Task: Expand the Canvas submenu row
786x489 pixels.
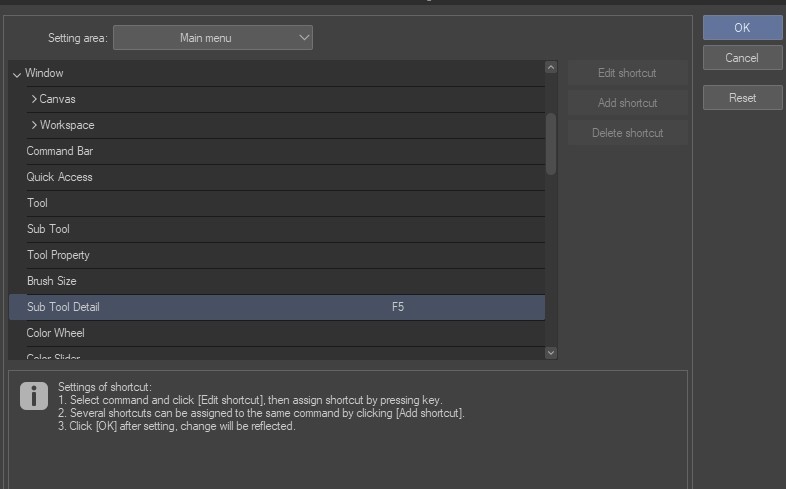Action: 34,99
